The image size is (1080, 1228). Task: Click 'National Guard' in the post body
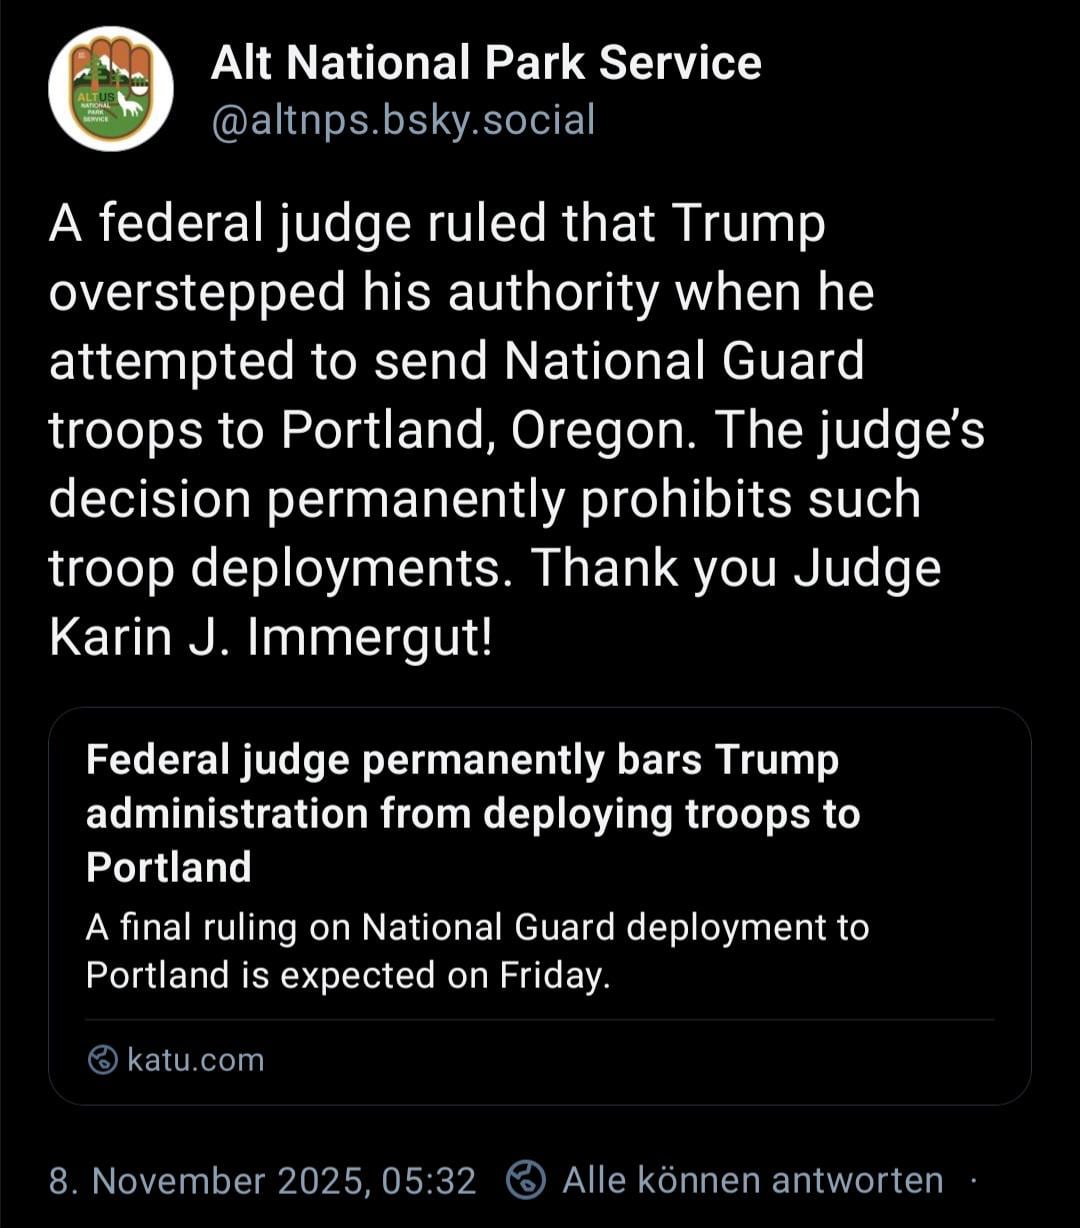point(684,361)
